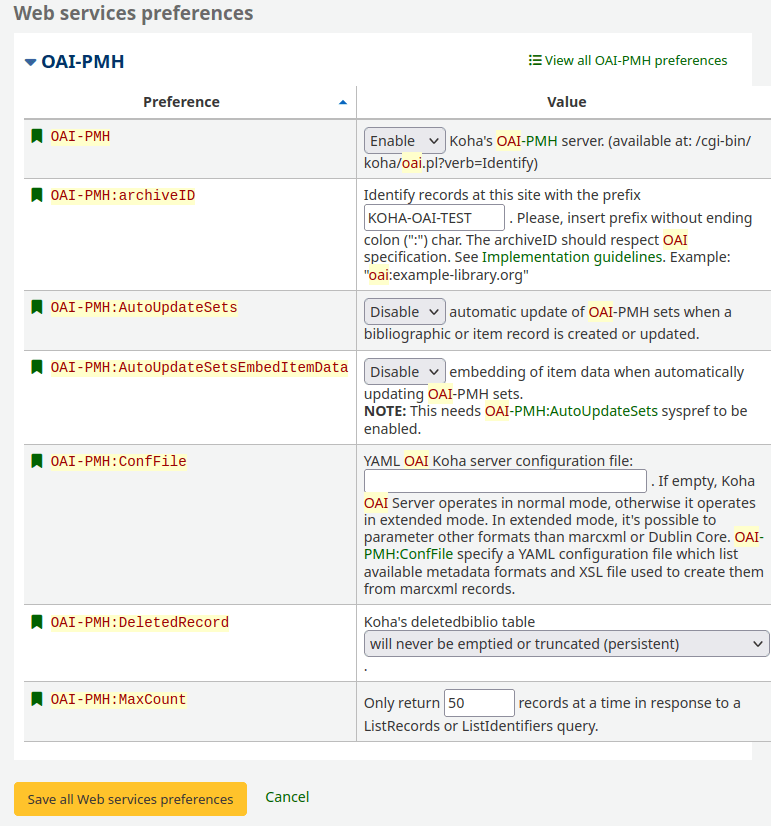
Task: Click the MaxCount records field showing 50
Action: point(479,703)
